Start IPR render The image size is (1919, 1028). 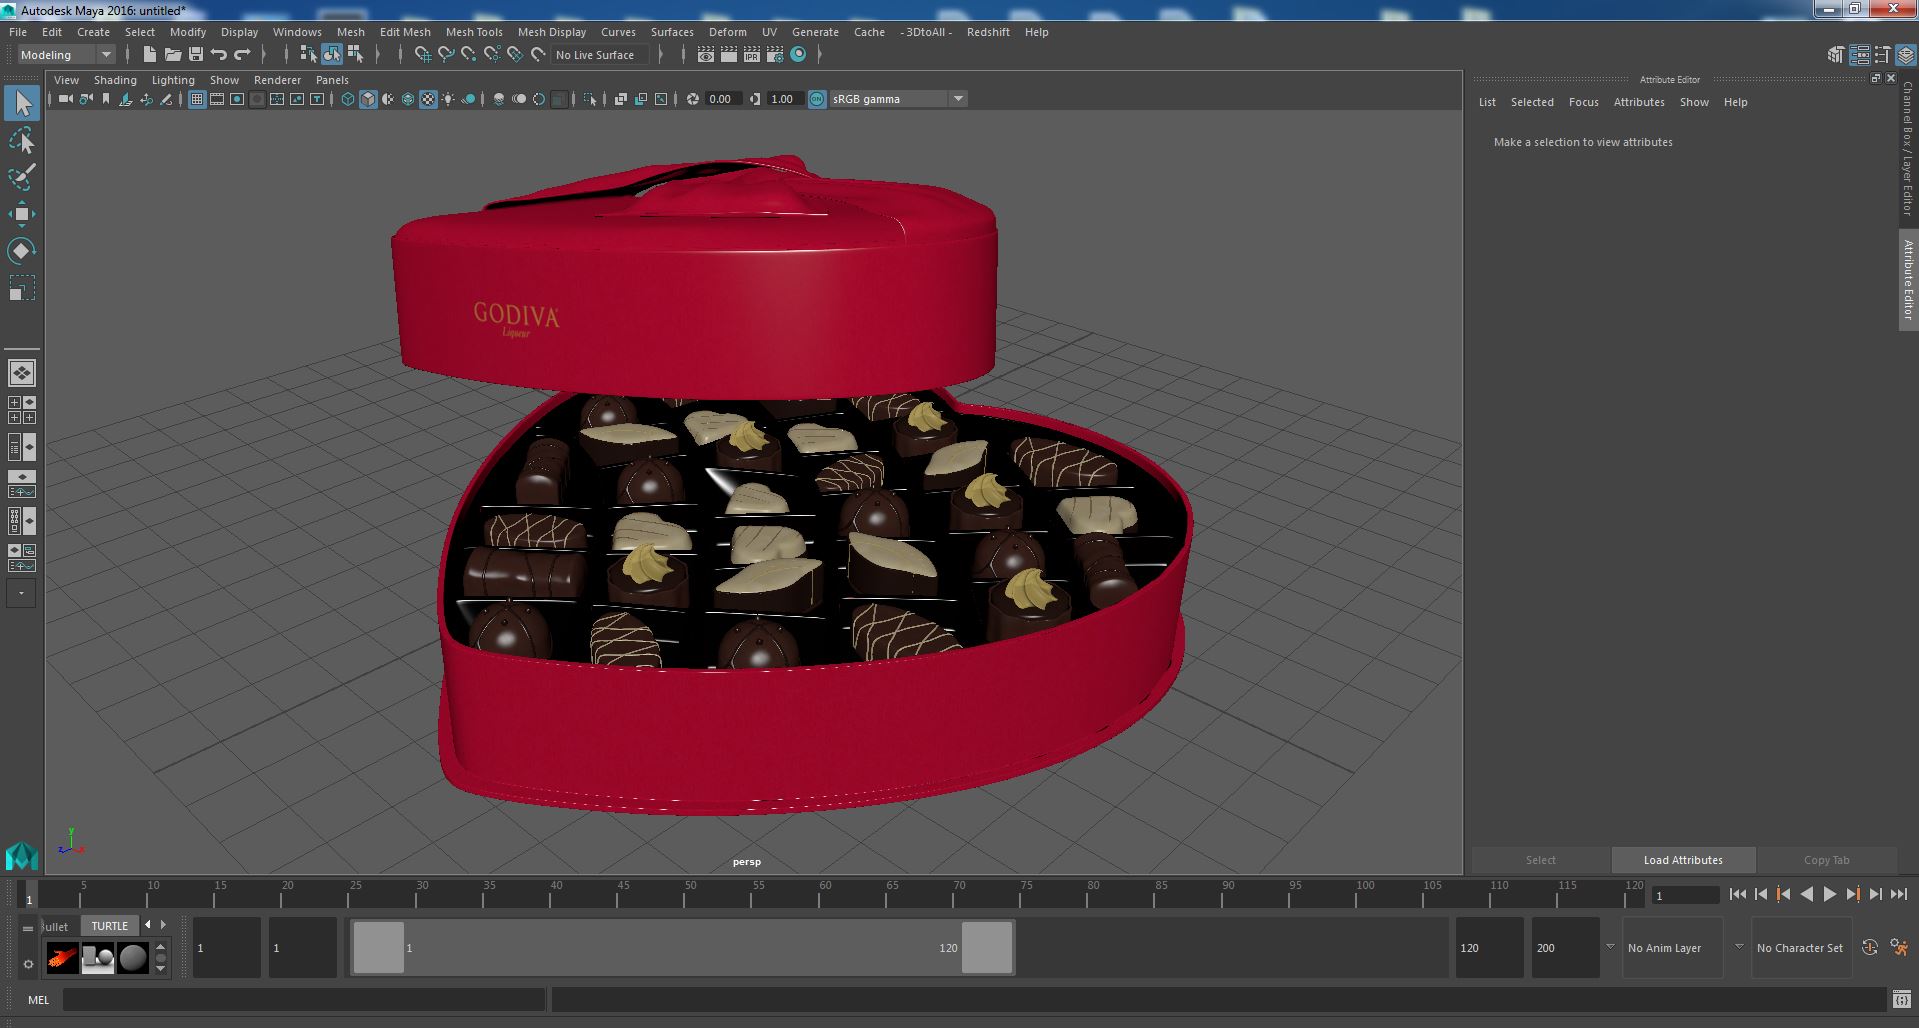pyautogui.click(x=752, y=55)
